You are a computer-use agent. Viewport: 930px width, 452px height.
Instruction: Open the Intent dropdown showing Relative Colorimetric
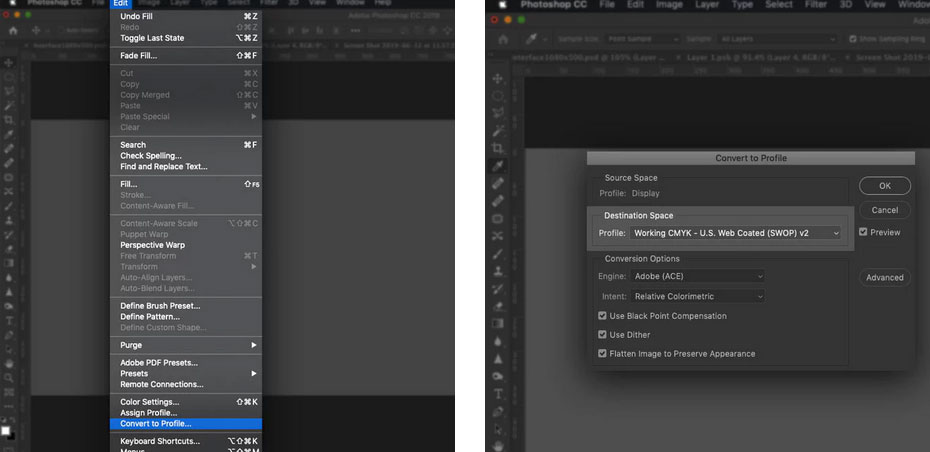tap(698, 296)
